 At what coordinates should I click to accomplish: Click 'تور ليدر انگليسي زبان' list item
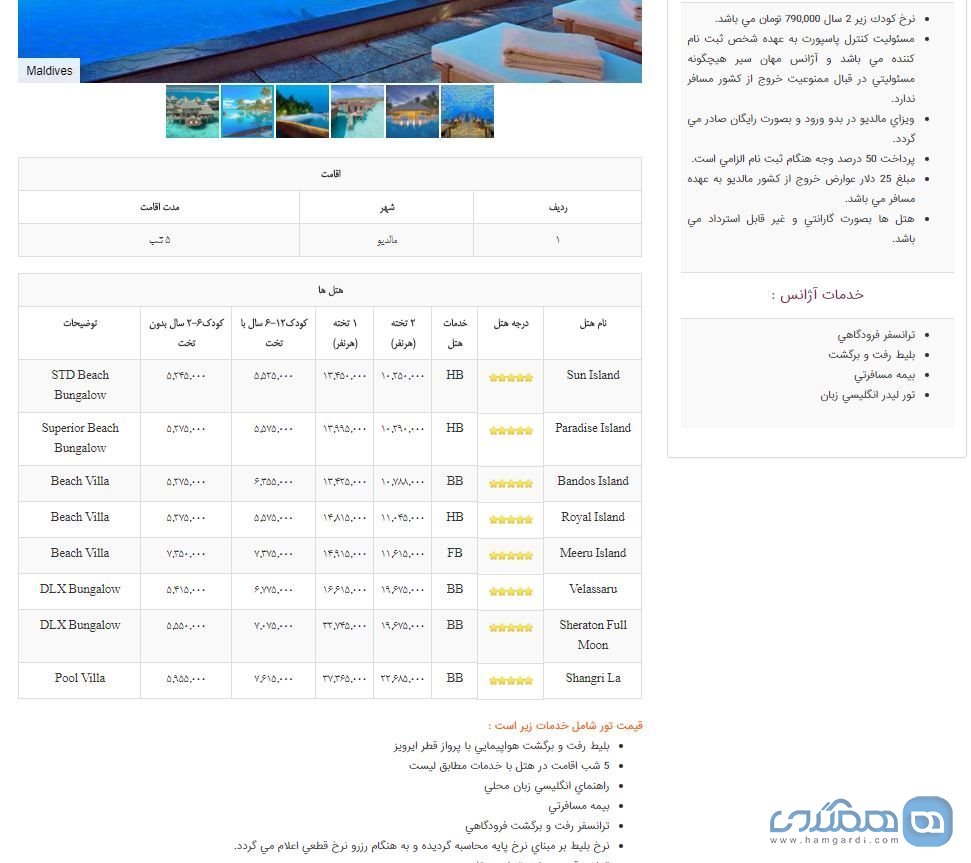[x=868, y=395]
